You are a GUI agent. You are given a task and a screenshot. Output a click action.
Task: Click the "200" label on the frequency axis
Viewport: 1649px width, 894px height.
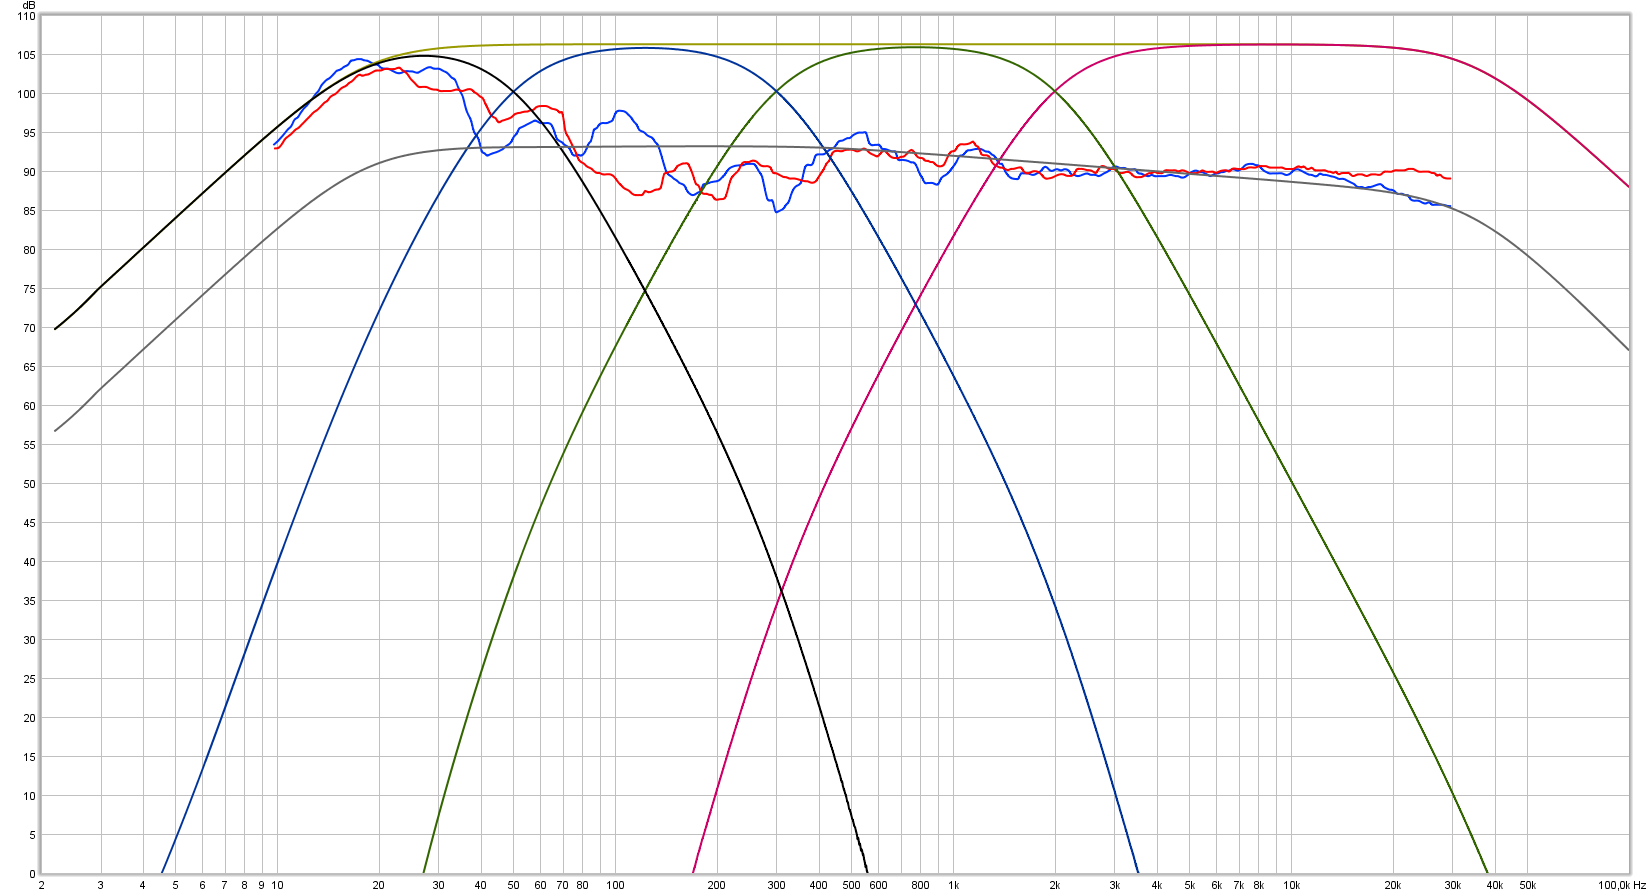[x=716, y=885]
